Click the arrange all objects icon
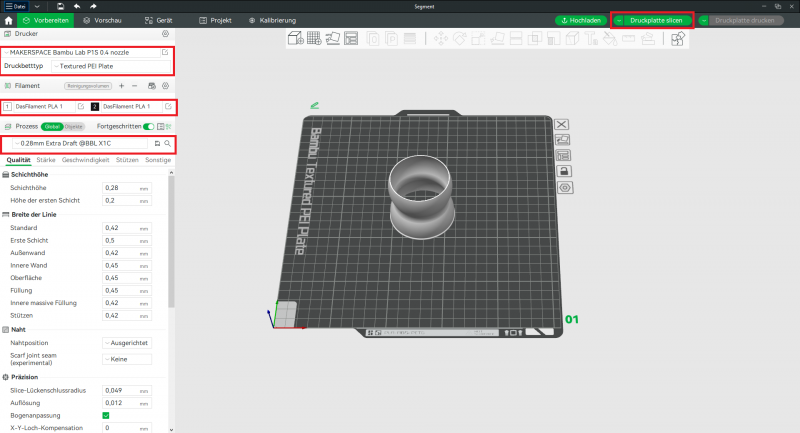Image resolution: width=800 pixels, height=433 pixels. pyautogui.click(x=352, y=39)
